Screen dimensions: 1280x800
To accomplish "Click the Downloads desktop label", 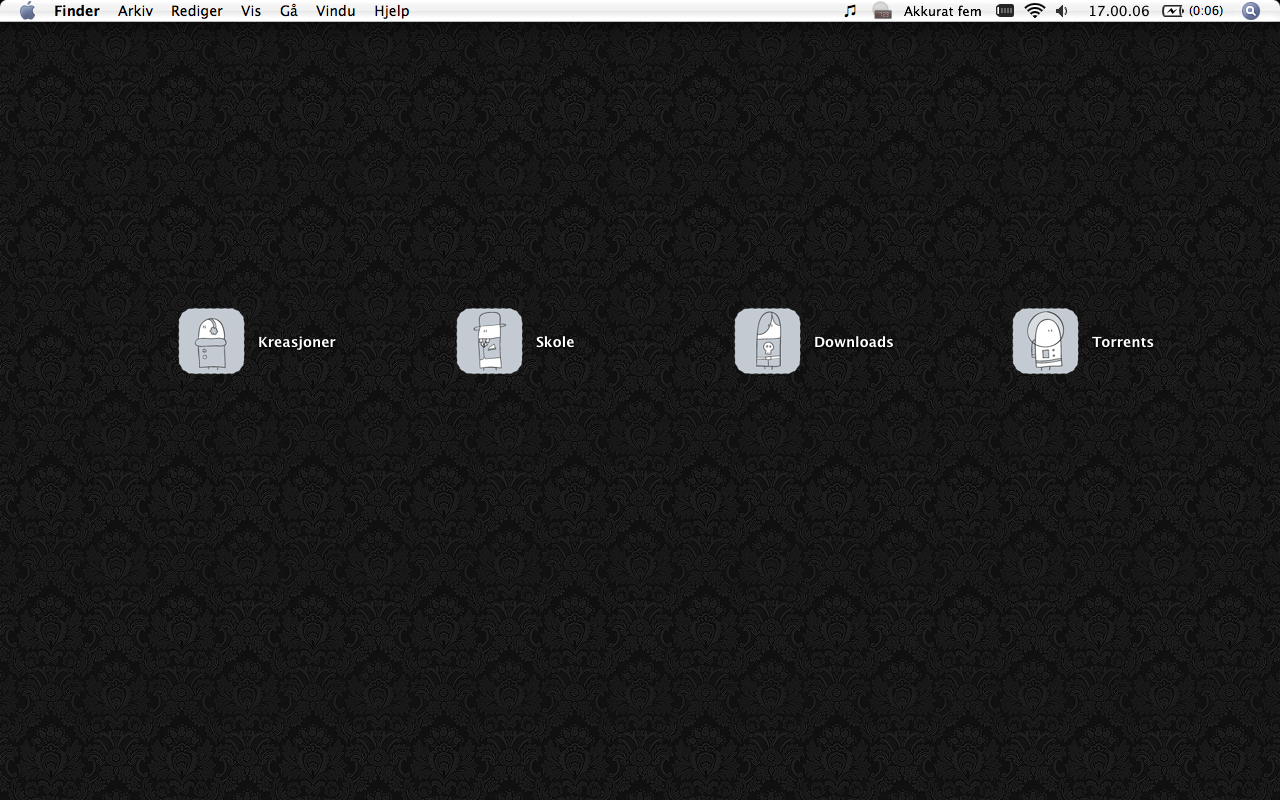I will (x=854, y=342).
